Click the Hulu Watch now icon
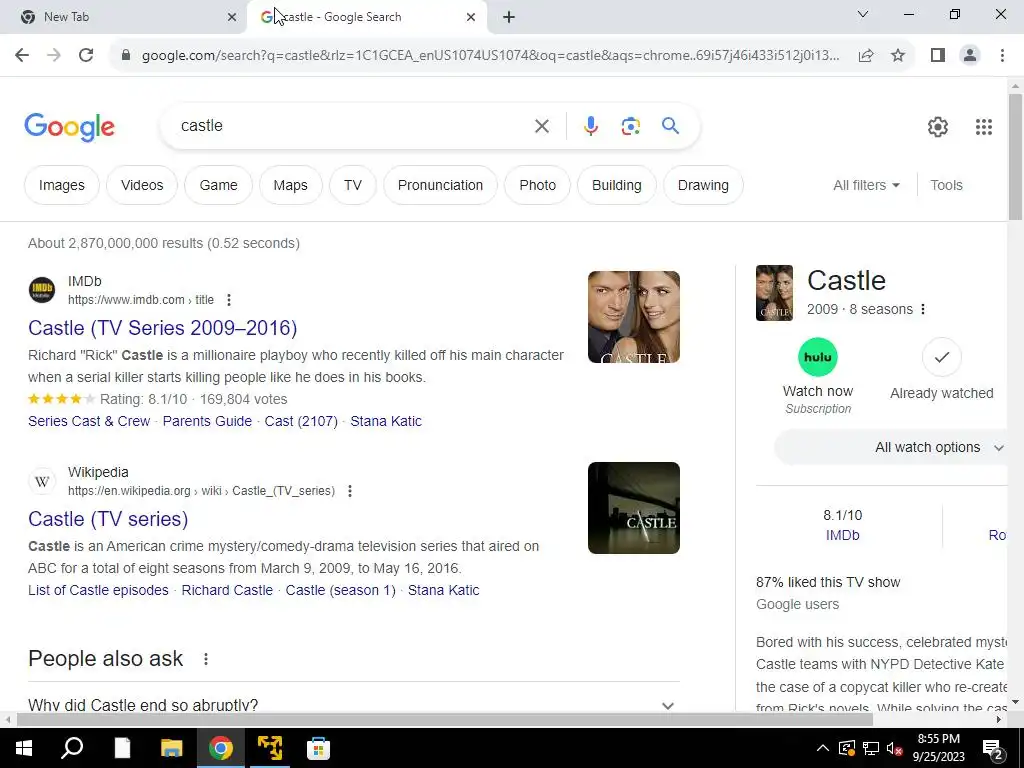The height and width of the screenshot is (768, 1024). point(818,357)
